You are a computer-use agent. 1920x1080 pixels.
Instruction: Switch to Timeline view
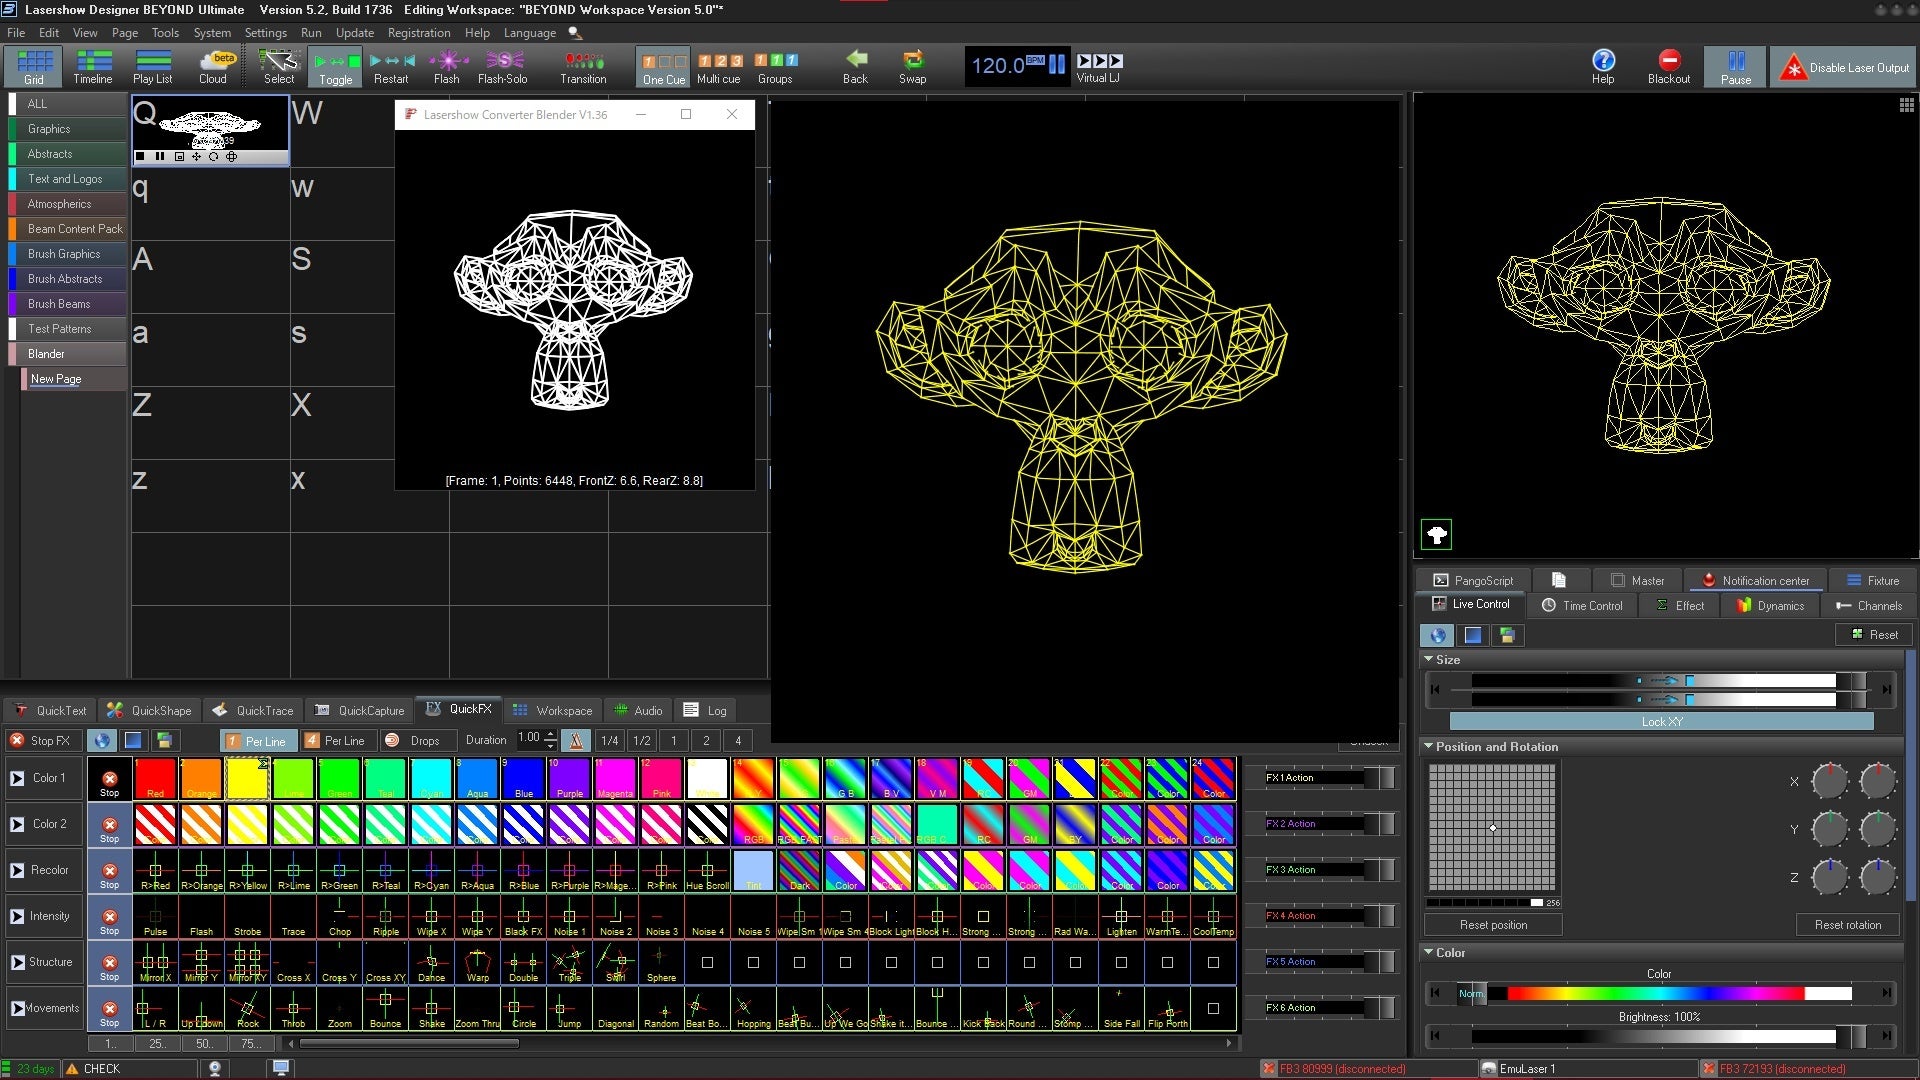click(x=93, y=66)
